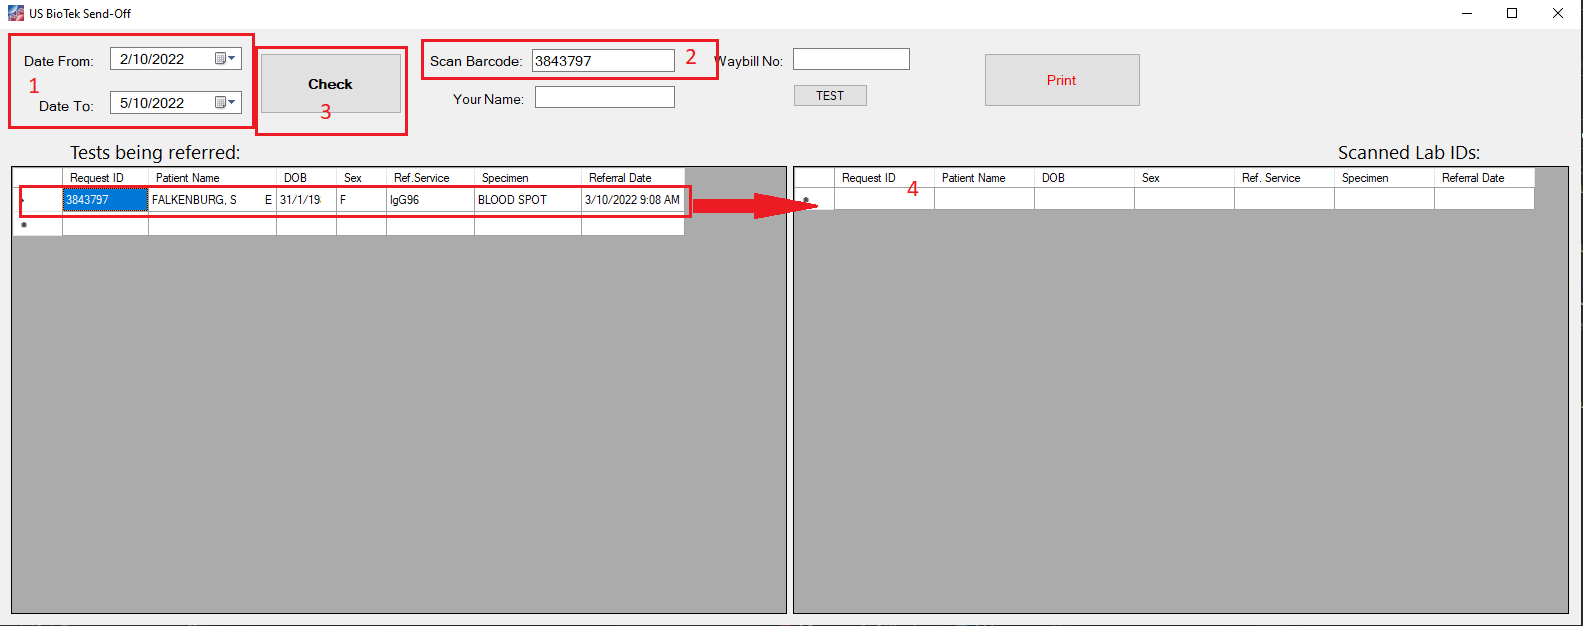Click Sex header in Scanned Lab IDs grid
This screenshot has width=1583, height=626.
tap(1185, 178)
